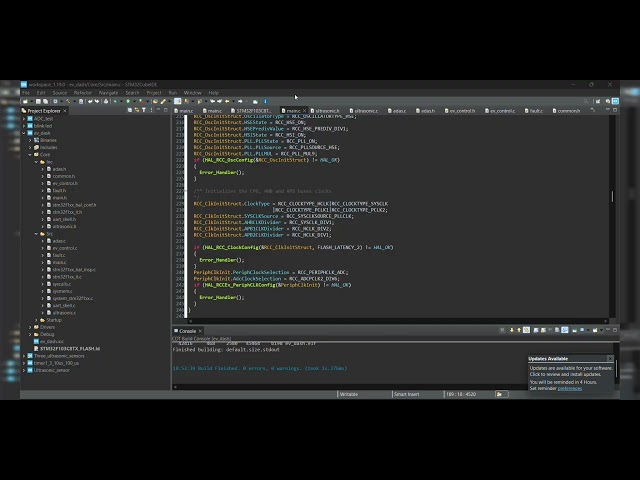Click the toolbar search magnifier icon

[586, 101]
